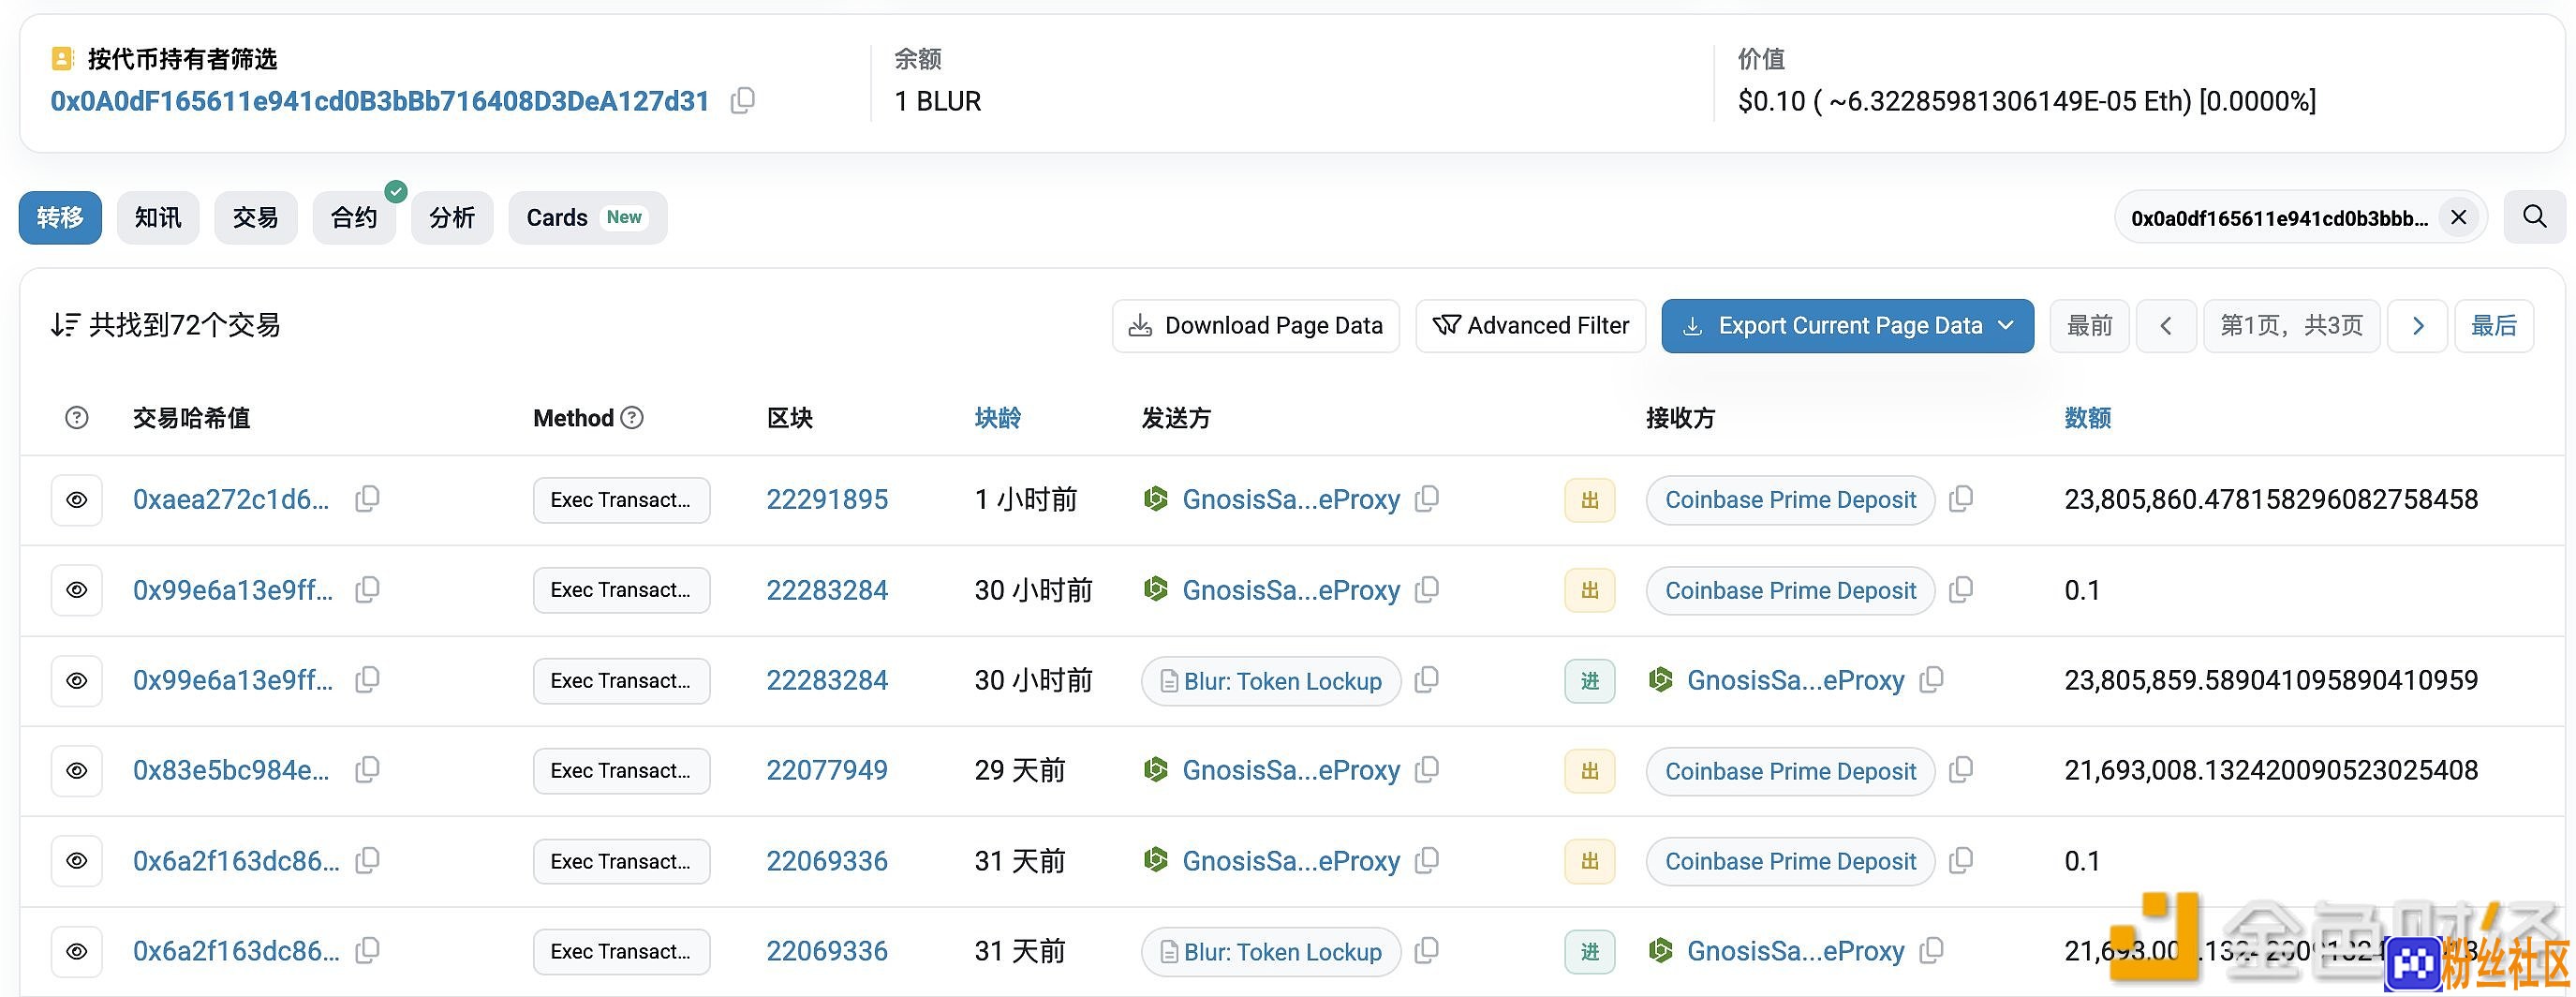Go to previous page chevron

(x=2166, y=326)
